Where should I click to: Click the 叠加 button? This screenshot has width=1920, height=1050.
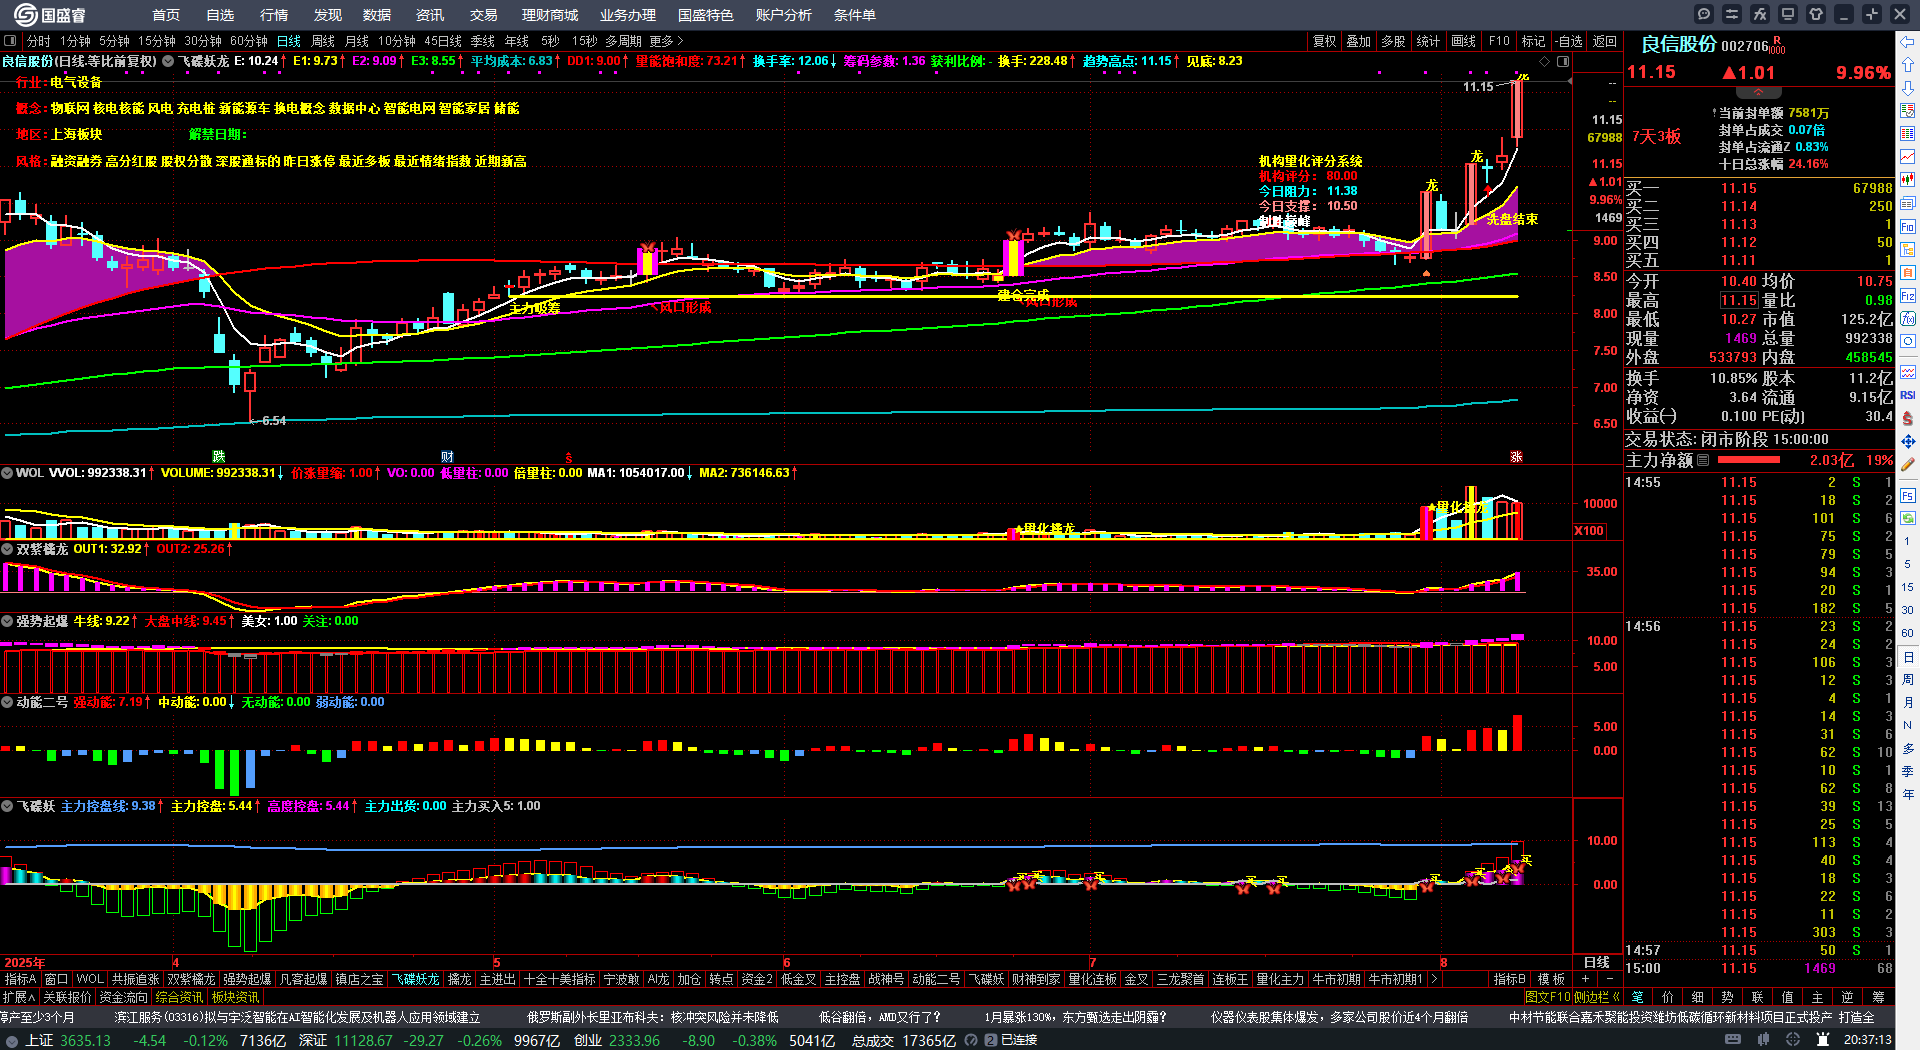pyautogui.click(x=1358, y=41)
